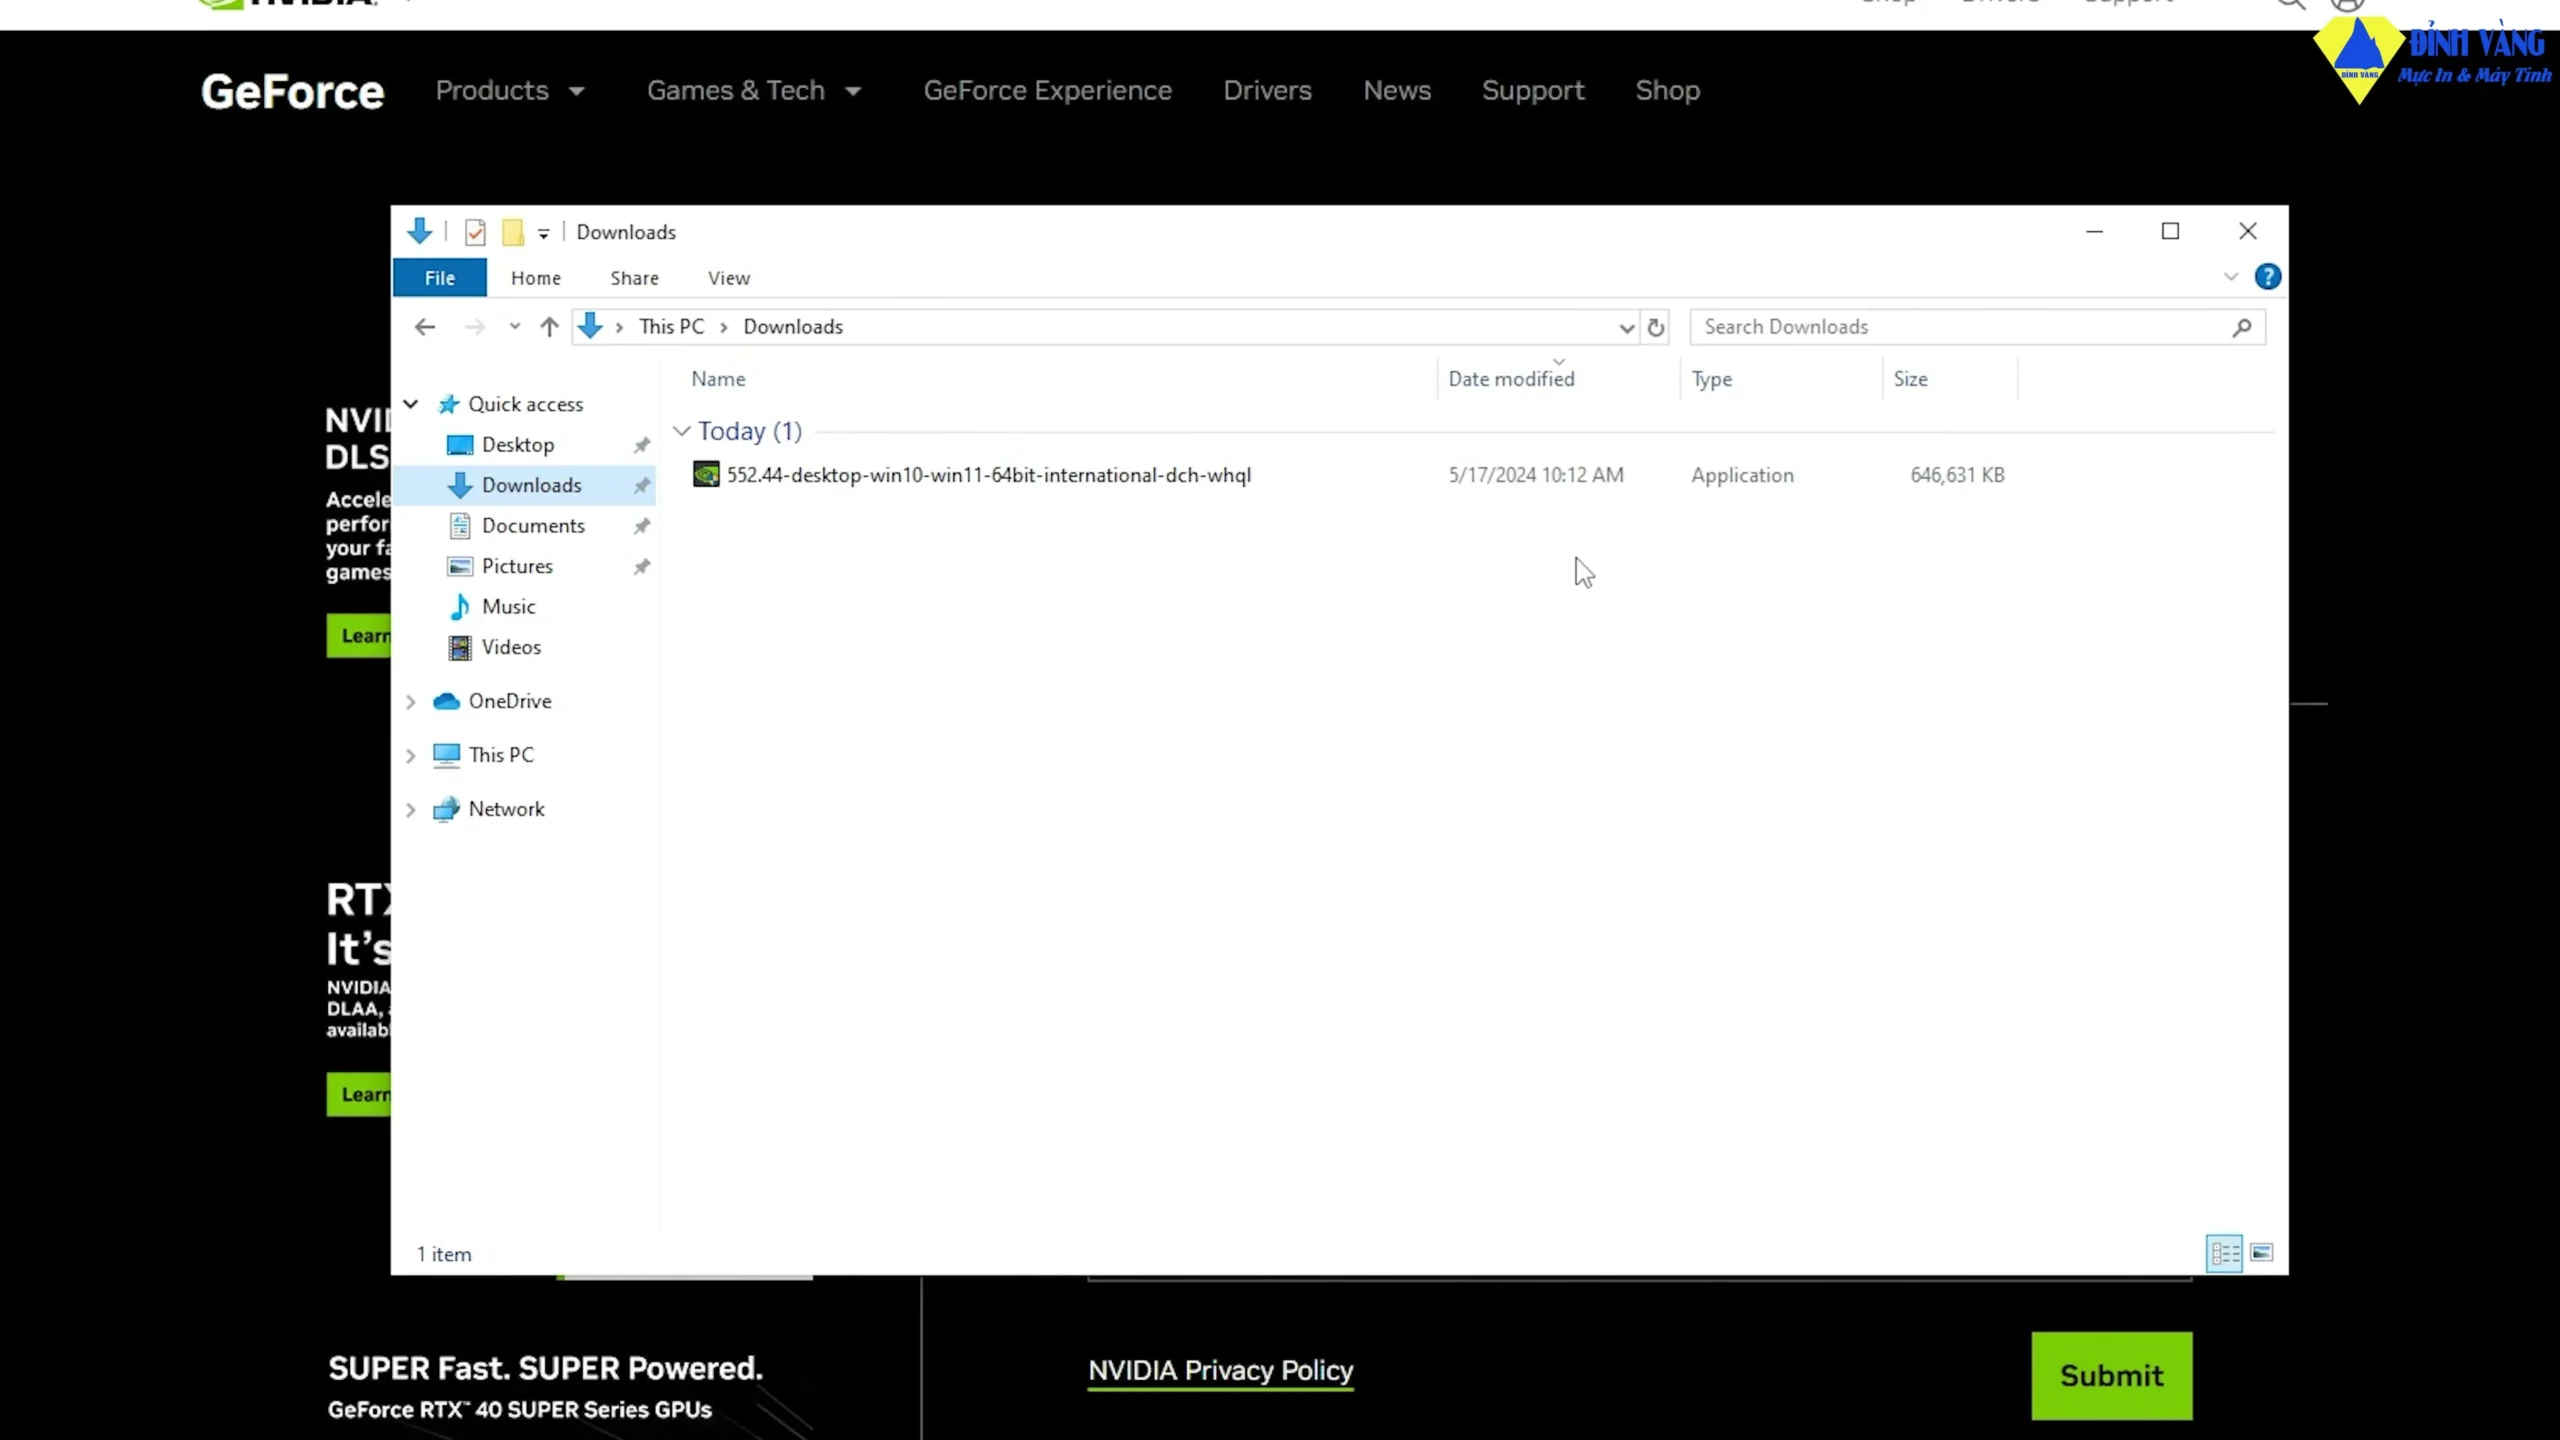Select Downloads in the navigation pane
Image resolution: width=2560 pixels, height=1440 pixels.
point(531,485)
